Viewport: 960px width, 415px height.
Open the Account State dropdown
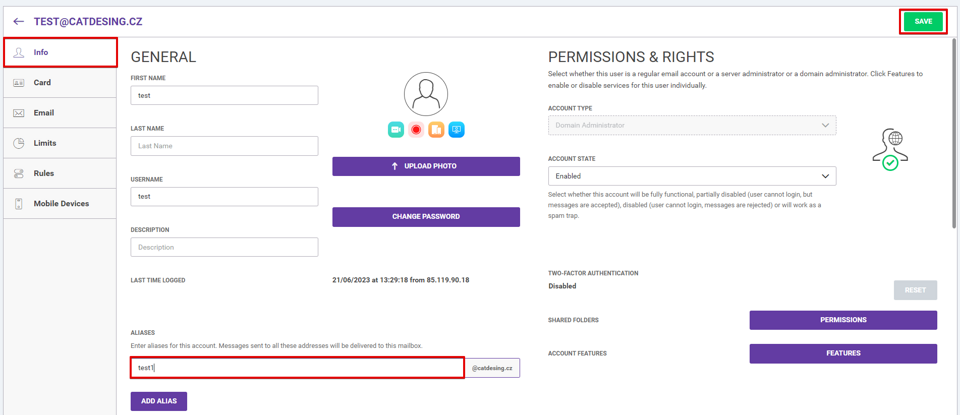pyautogui.click(x=692, y=176)
